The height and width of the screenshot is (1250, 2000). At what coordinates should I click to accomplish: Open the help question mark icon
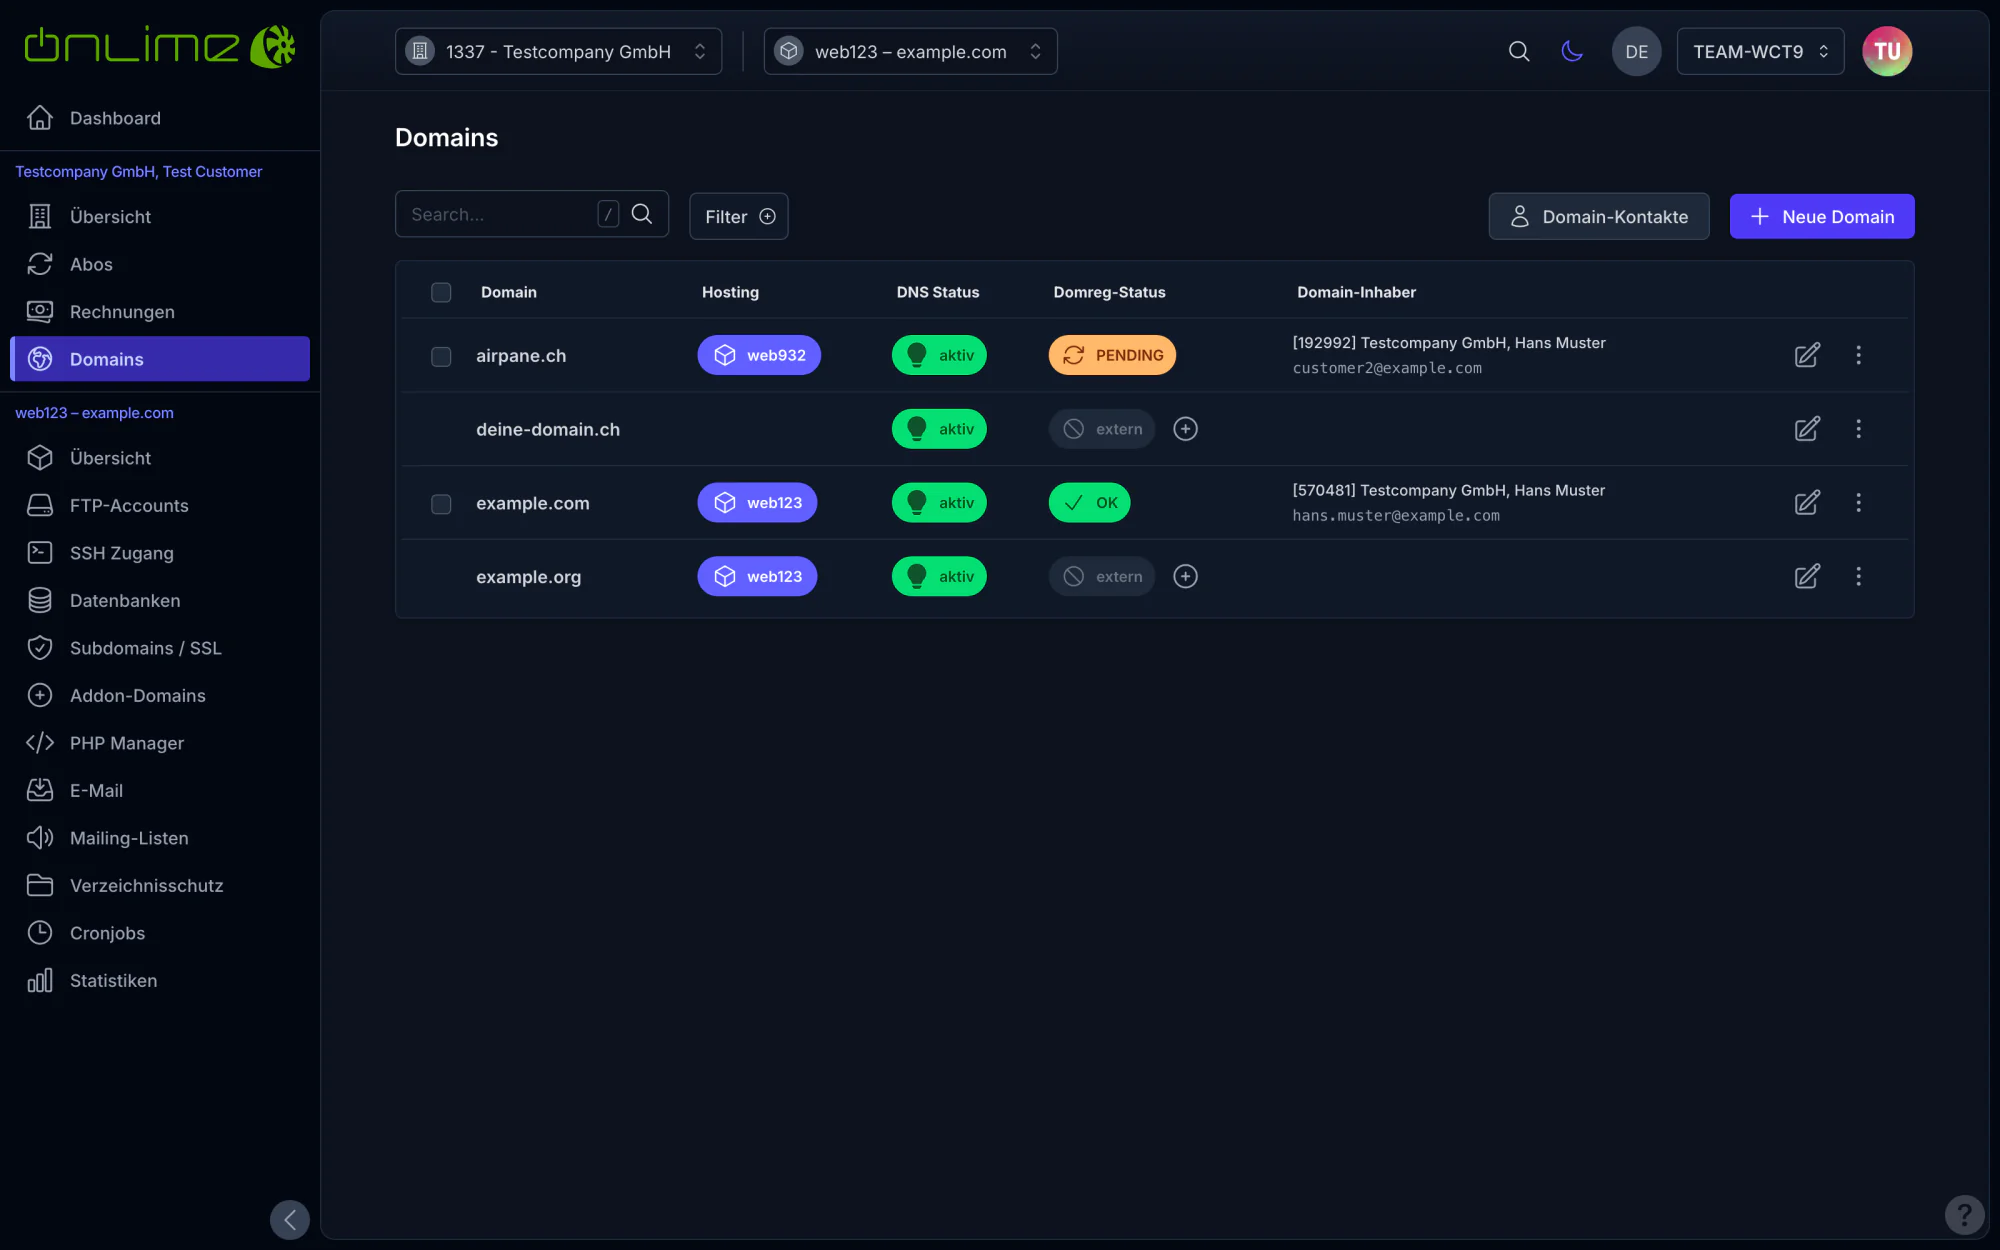click(1964, 1215)
